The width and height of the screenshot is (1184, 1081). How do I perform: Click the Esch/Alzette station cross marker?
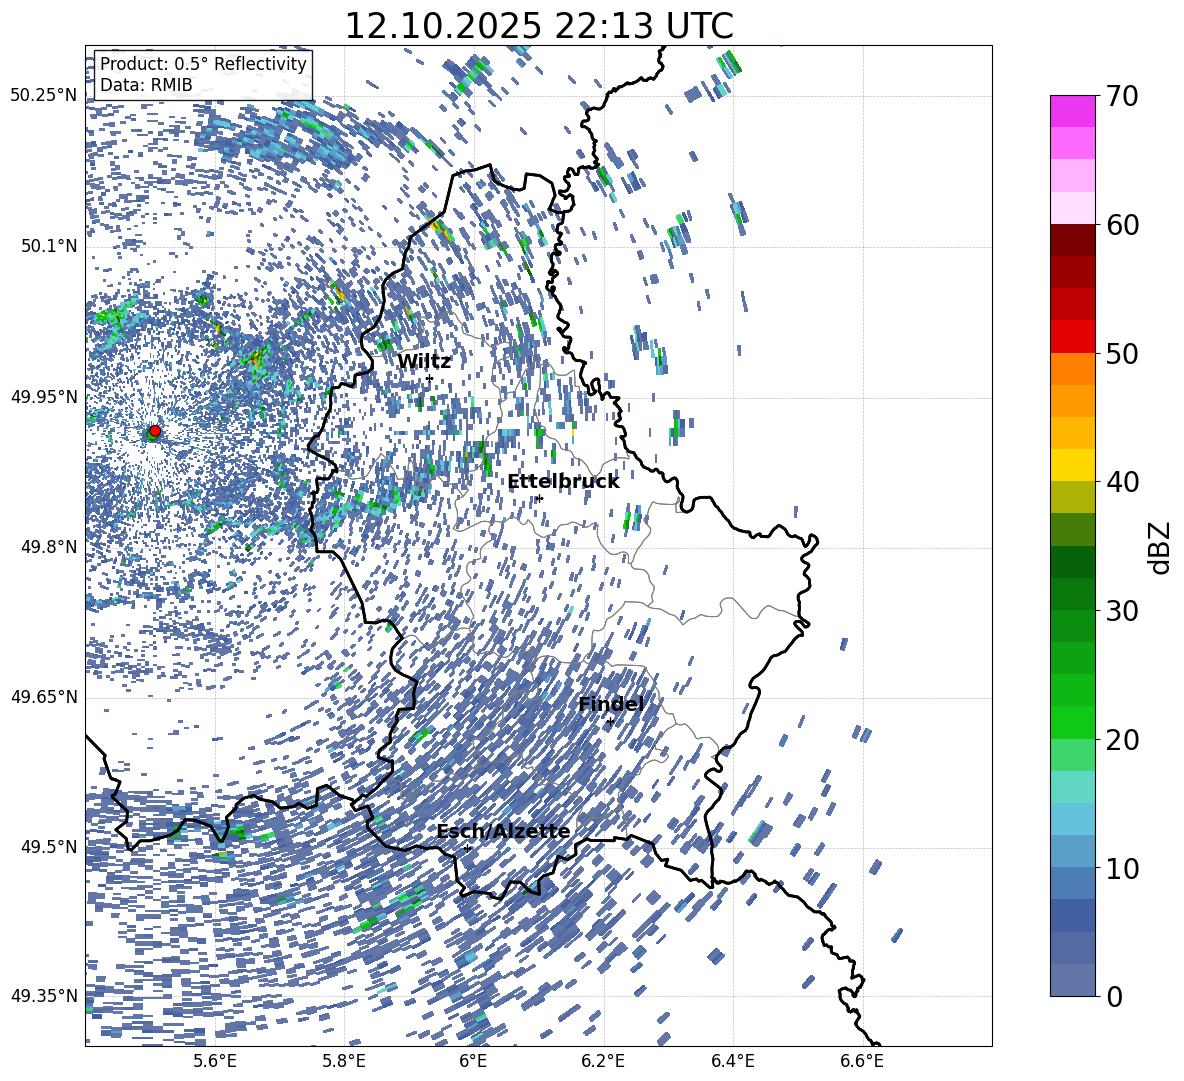click(467, 848)
